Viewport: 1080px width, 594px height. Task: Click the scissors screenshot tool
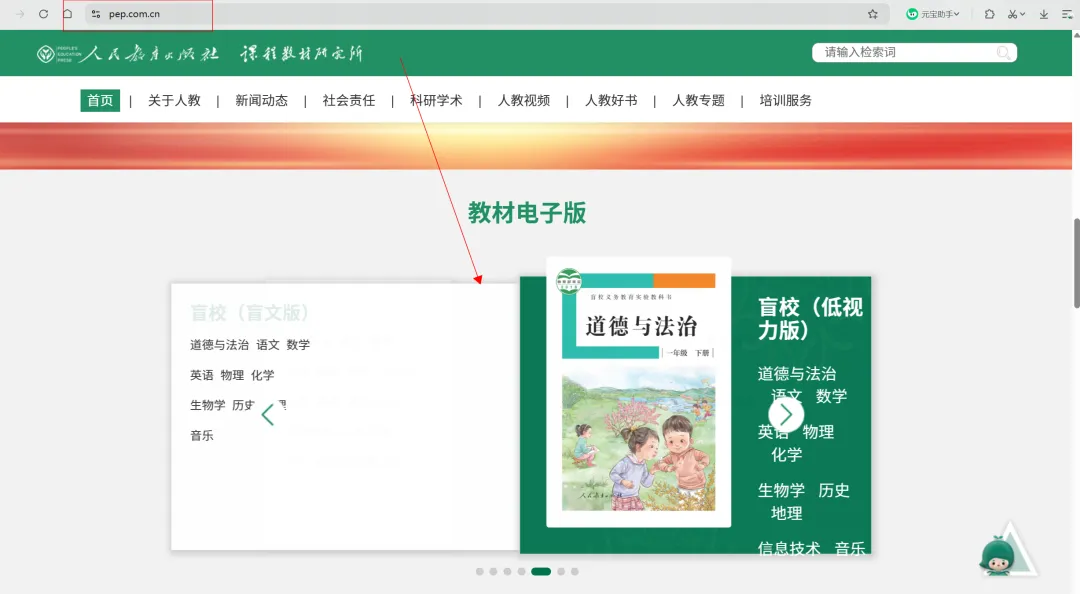tap(1012, 14)
